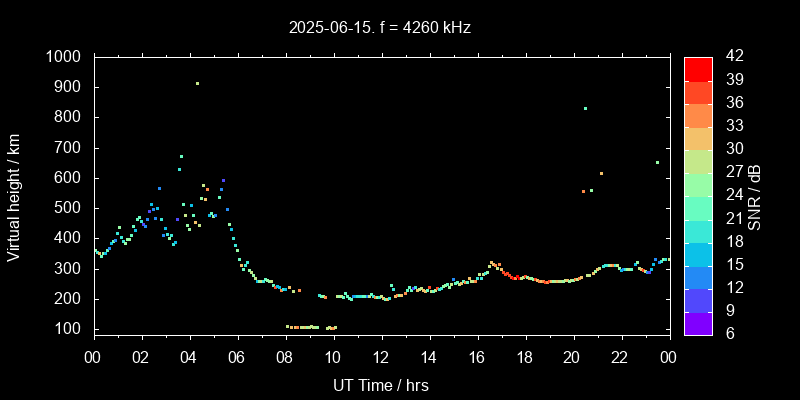800x400 pixels.
Task: Click the turquoise 18–21 dB colorbar band
Action: click(698, 230)
